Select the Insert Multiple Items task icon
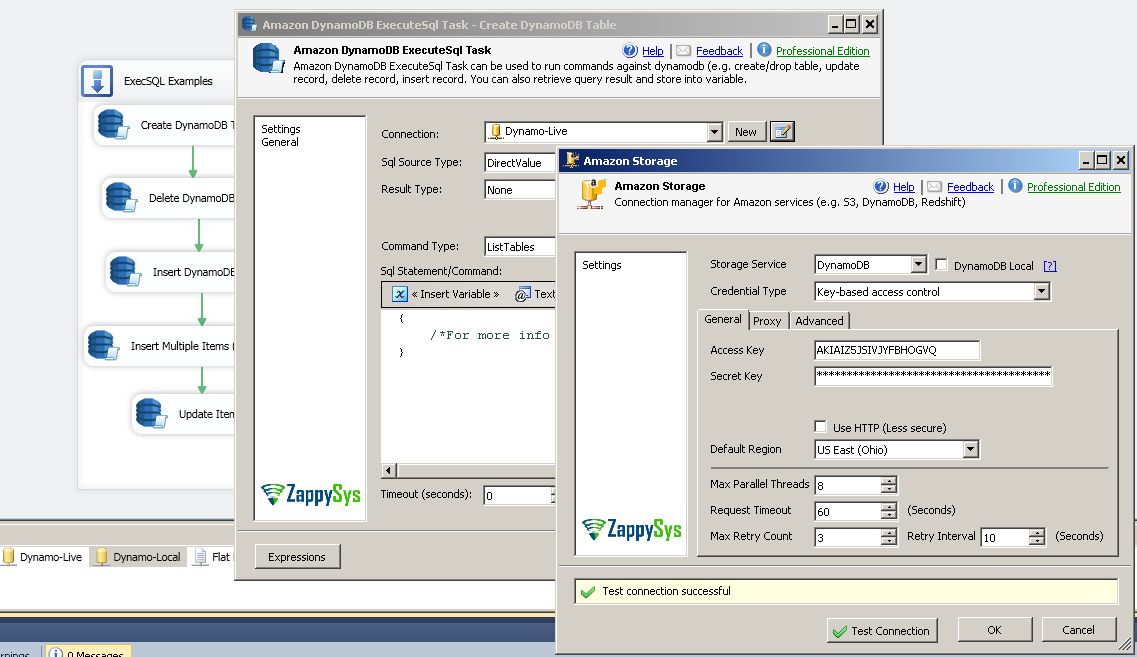Screen dimensions: 1137x657 pos(103,345)
